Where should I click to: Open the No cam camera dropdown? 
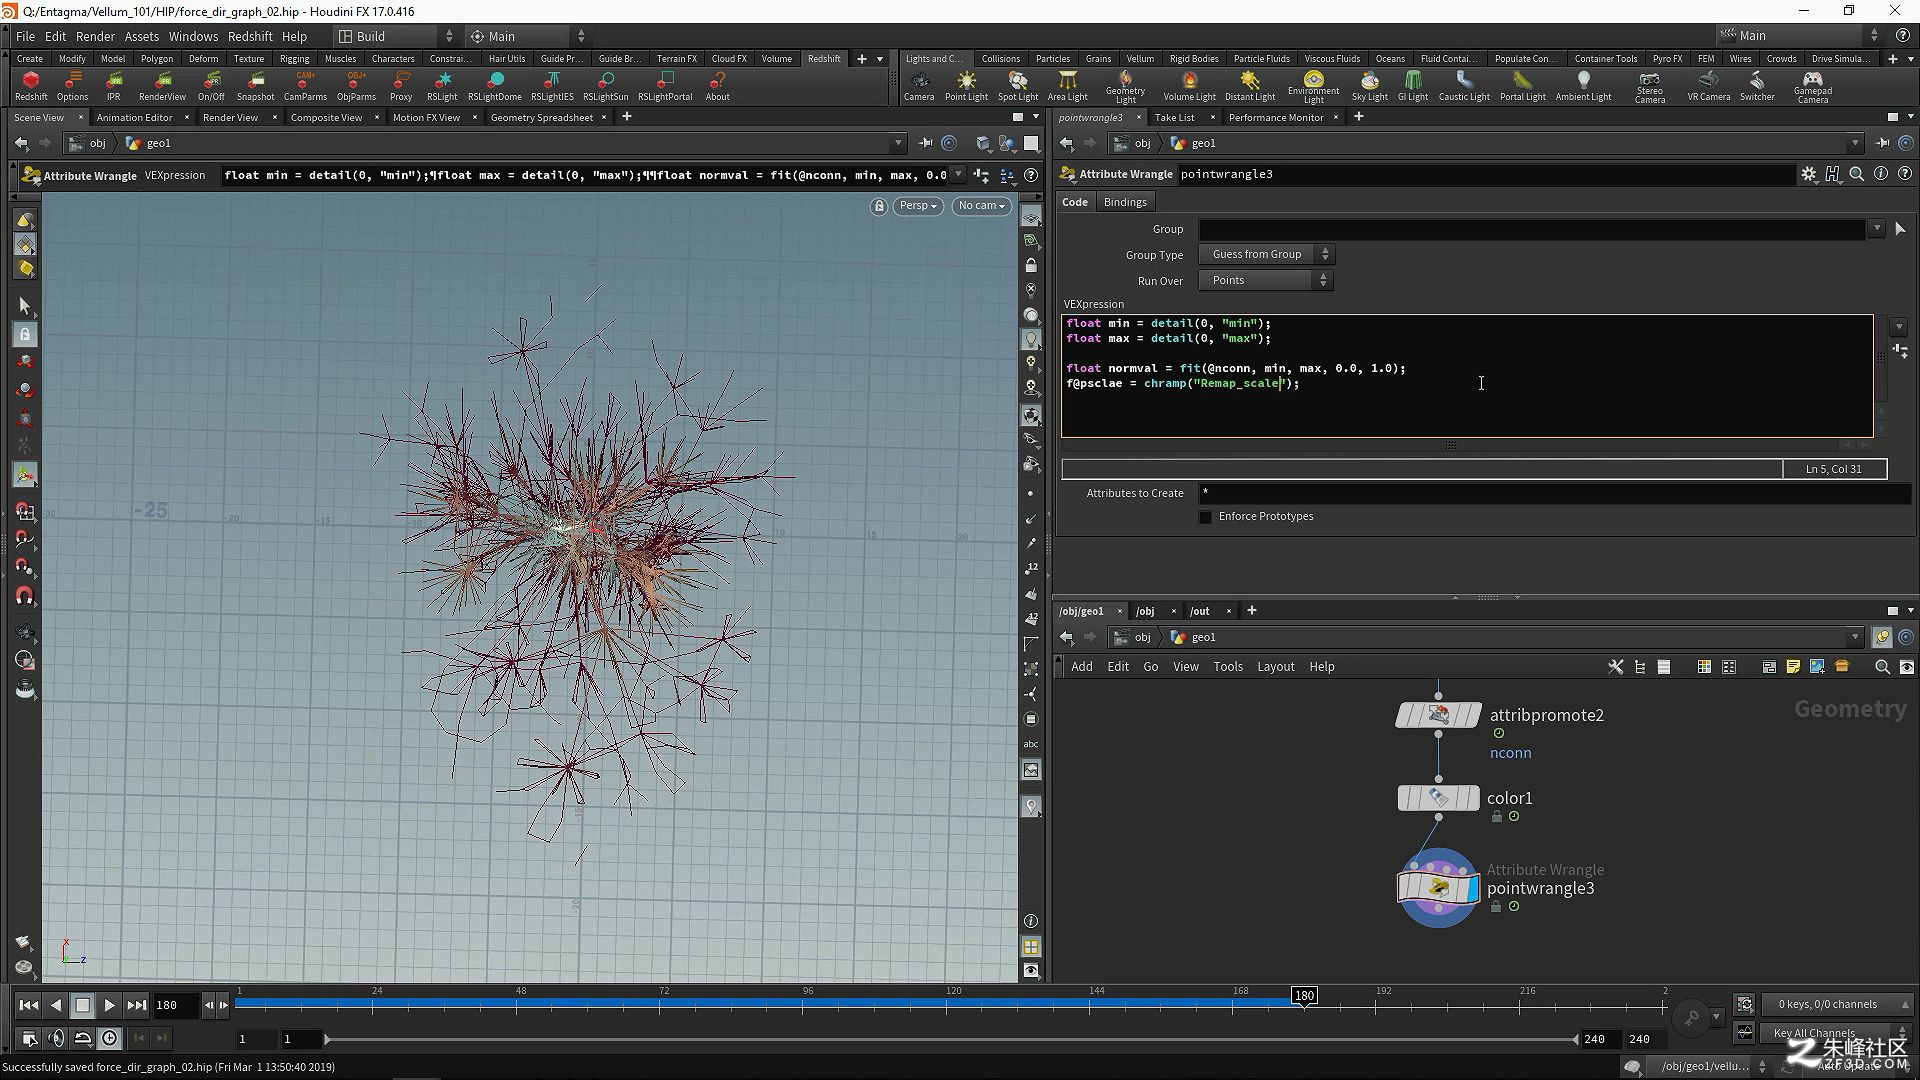coord(981,206)
